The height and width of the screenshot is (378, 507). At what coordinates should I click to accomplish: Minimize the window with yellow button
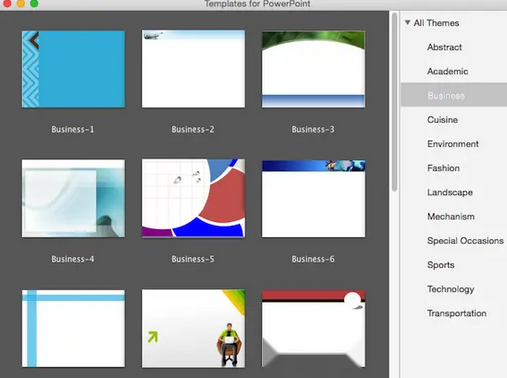point(21,3)
